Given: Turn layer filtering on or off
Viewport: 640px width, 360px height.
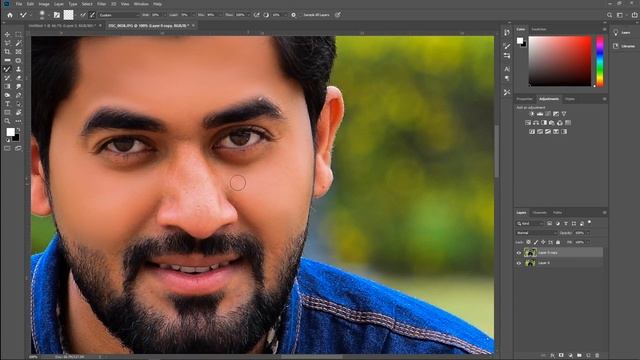Looking at the screenshot, I should tap(589, 222).
